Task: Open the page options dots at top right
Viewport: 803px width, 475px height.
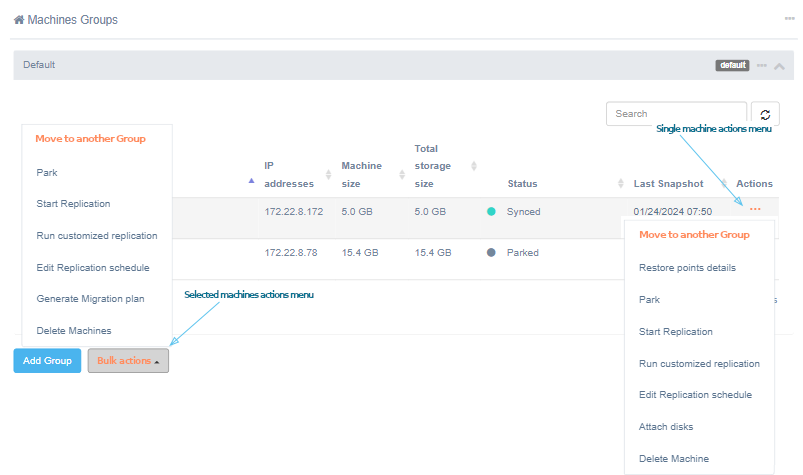Action: point(789,19)
